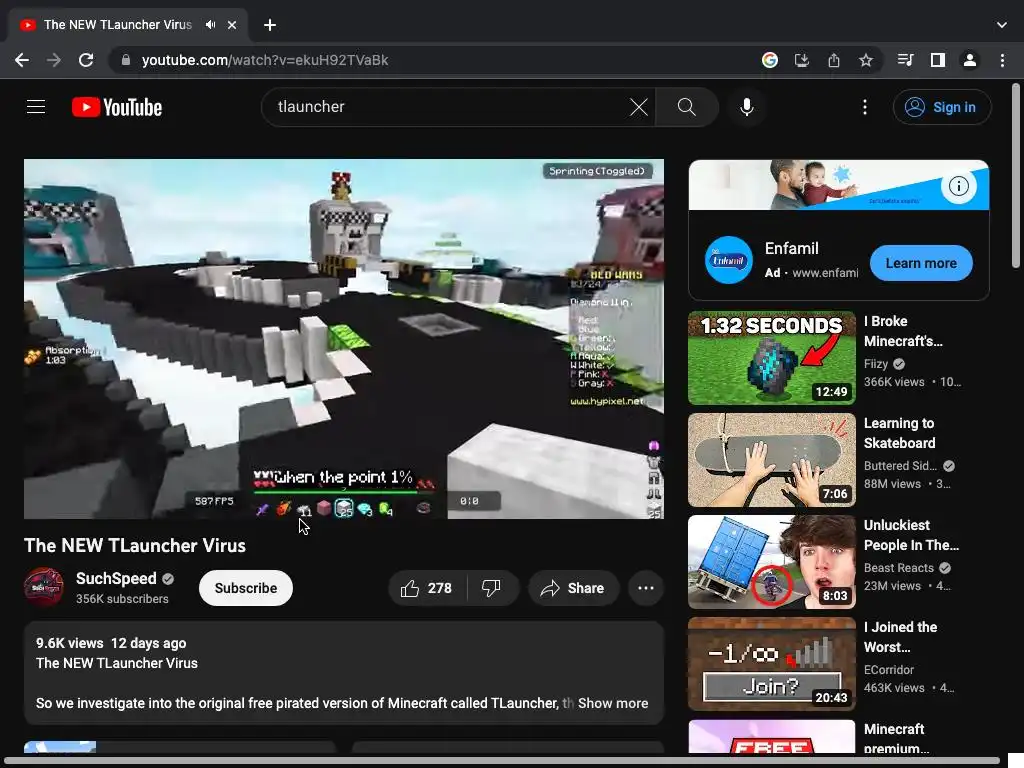The image size is (1024, 768).
Task: Click the ECorridor channel name
Action: pyautogui.click(x=889, y=669)
